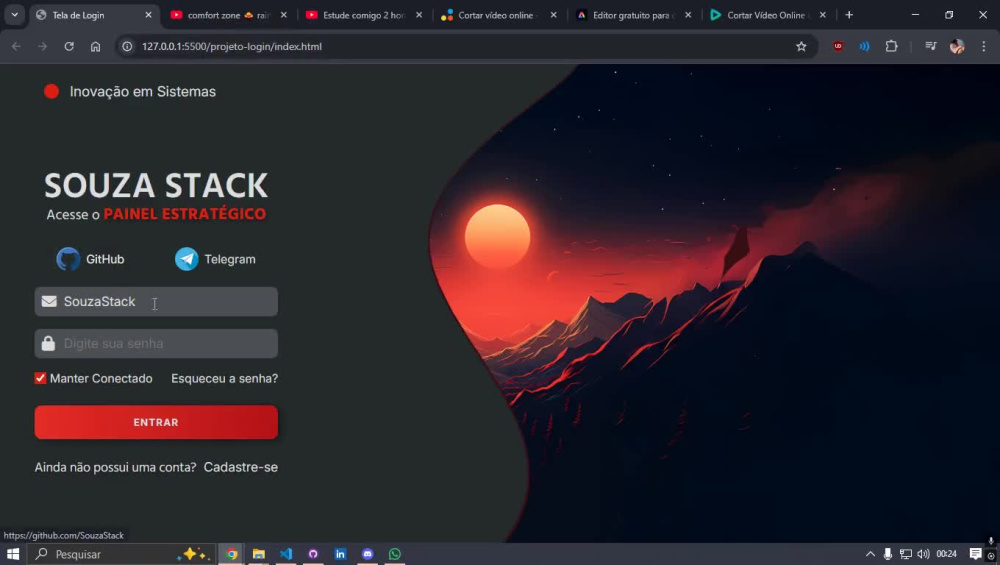Open the Windows Start menu
The height and width of the screenshot is (565, 1000).
pos(13,554)
